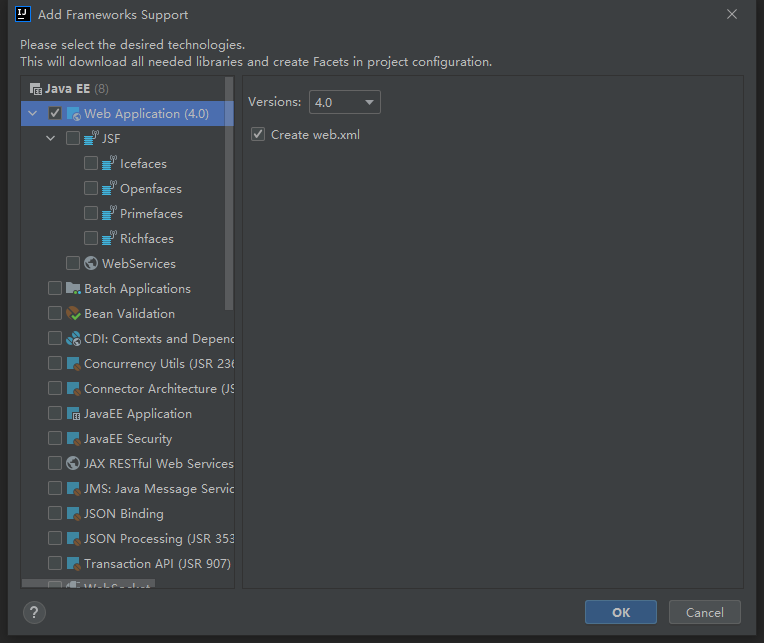764x643 pixels.
Task: Uncheck the Web Application (4.0) checkbox
Action: coord(55,113)
